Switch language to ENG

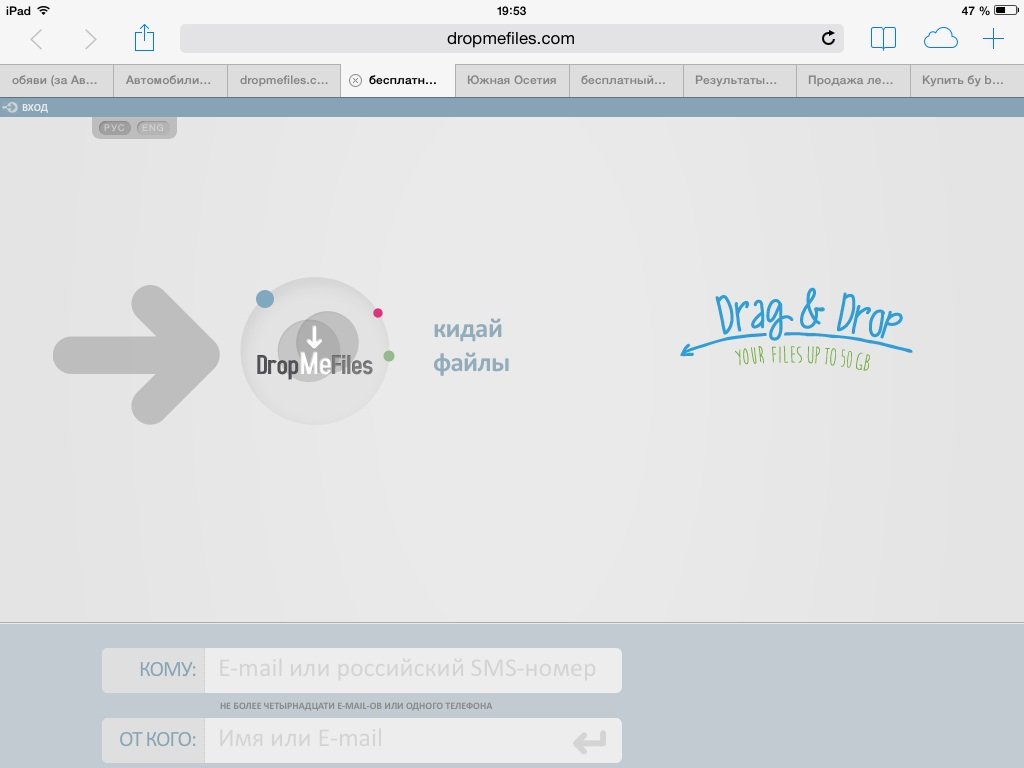152,128
